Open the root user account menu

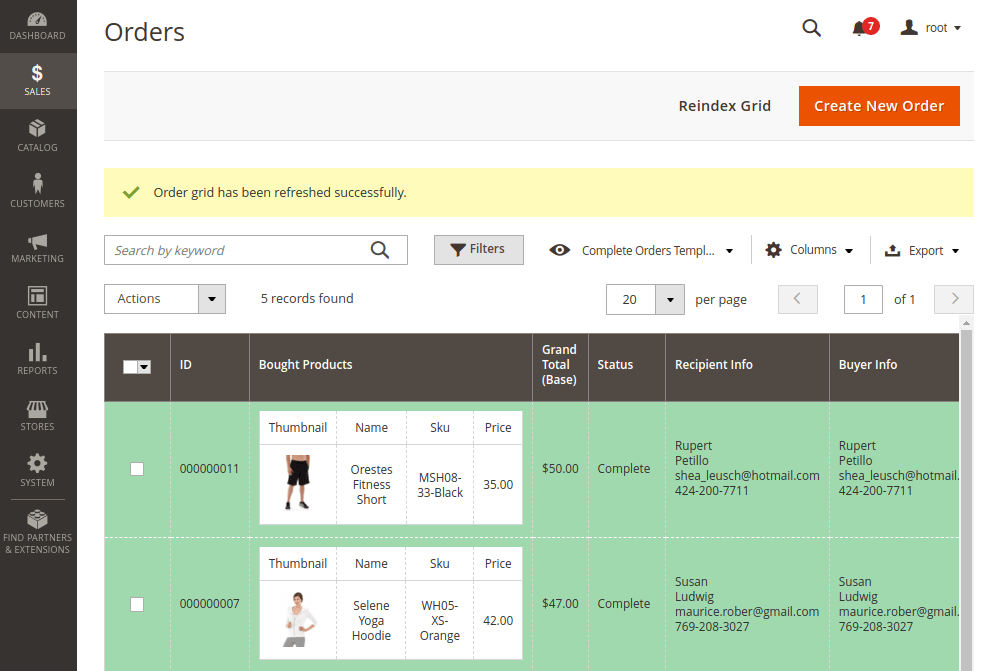click(x=931, y=28)
